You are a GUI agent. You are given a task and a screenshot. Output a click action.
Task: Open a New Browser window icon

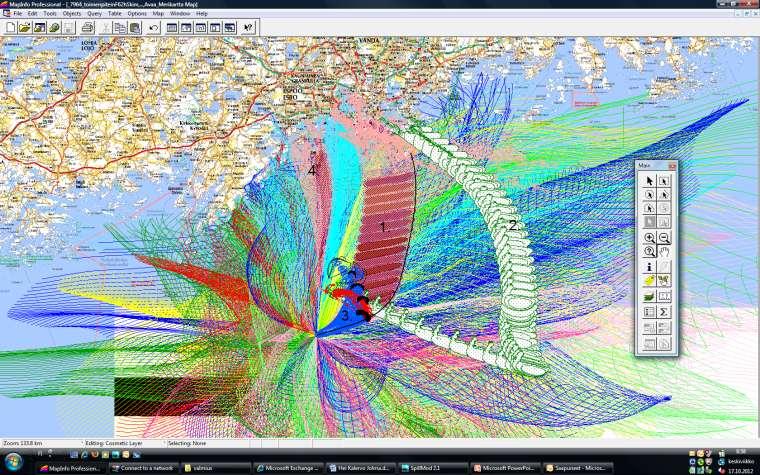[x=172, y=27]
